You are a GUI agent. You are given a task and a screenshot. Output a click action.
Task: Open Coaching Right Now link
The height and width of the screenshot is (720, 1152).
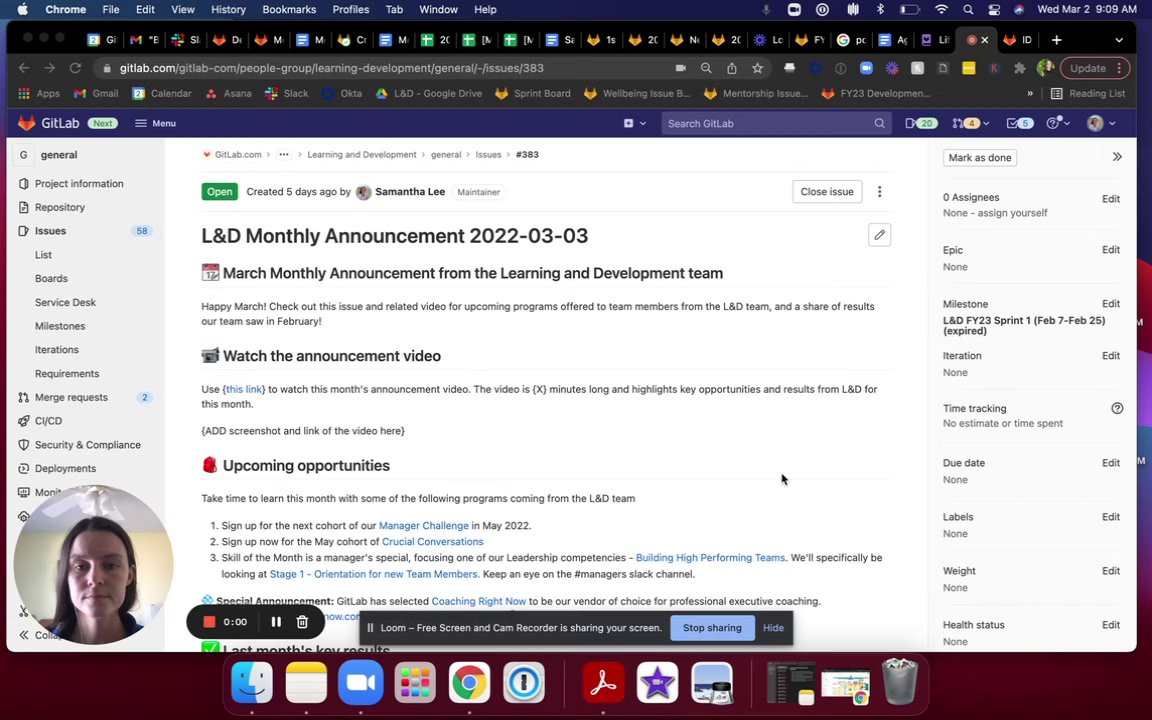[478, 602]
